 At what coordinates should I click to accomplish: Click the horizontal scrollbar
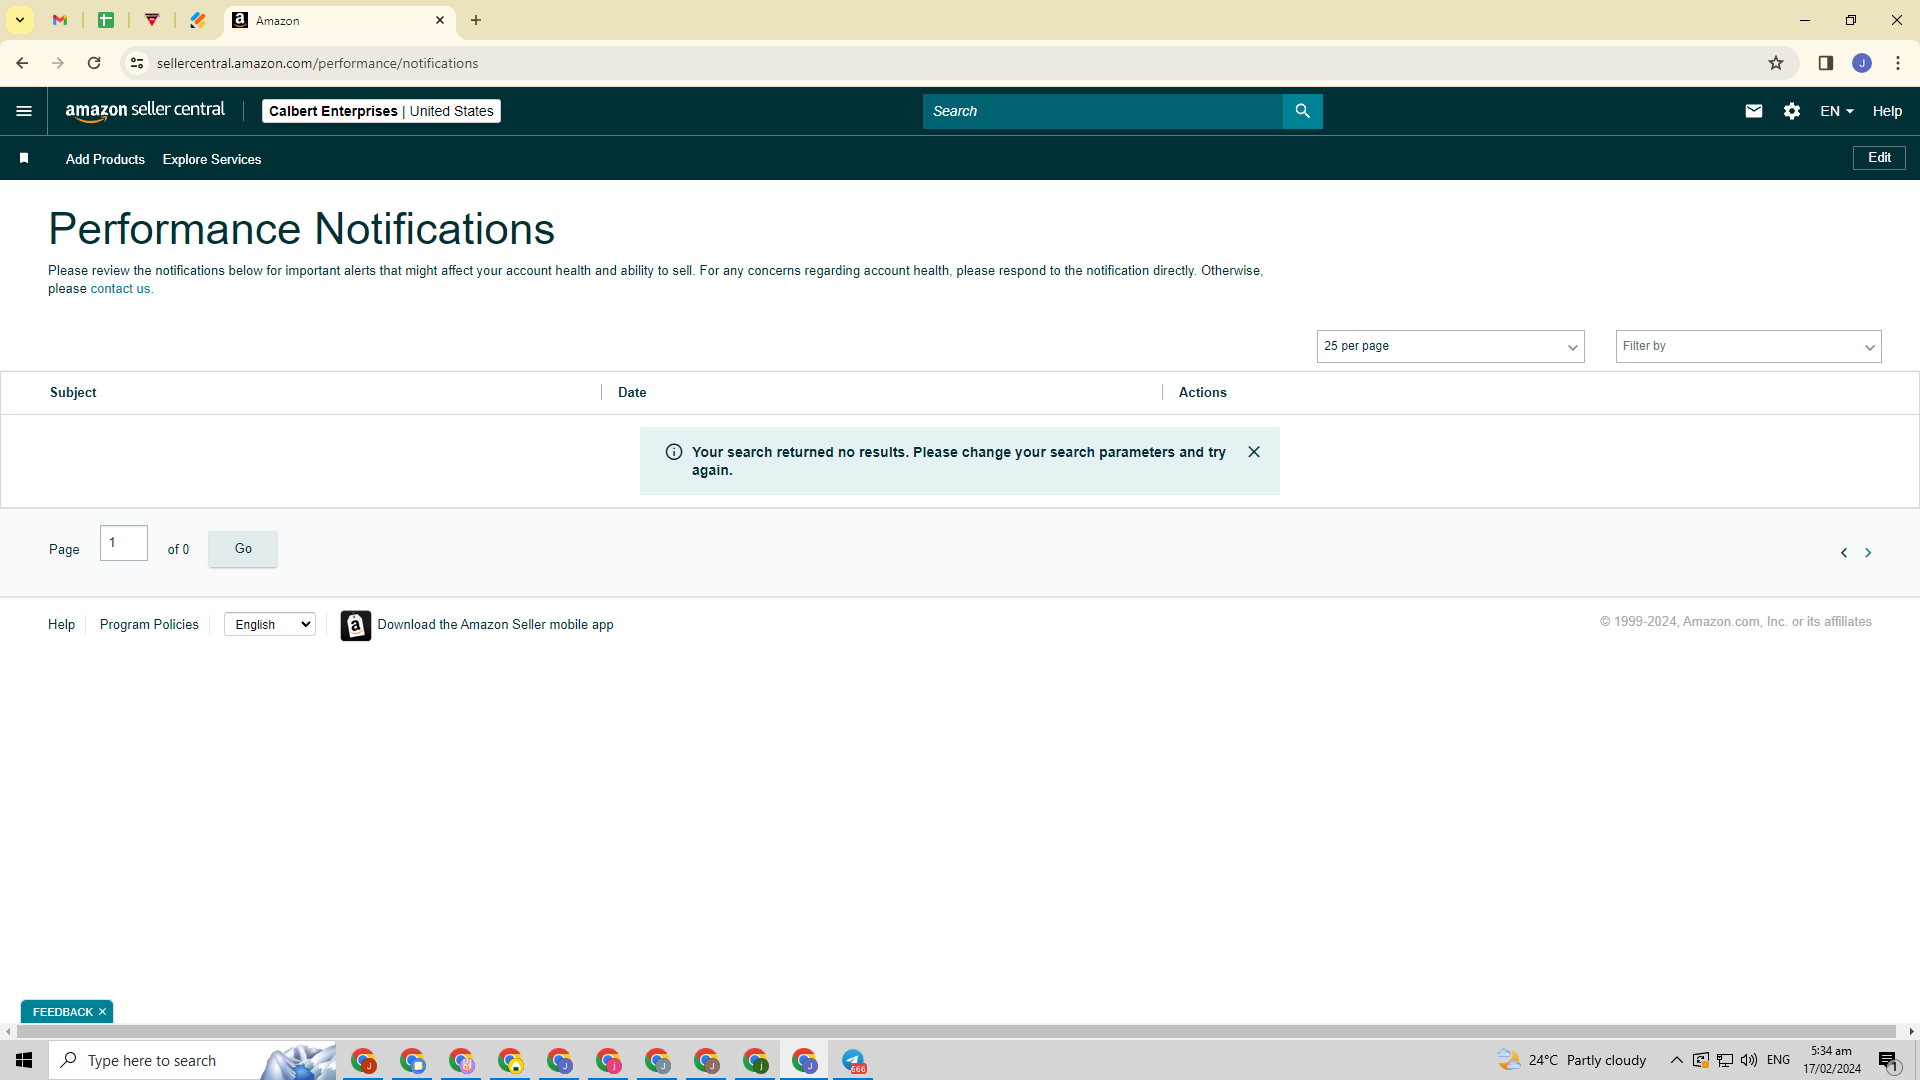[955, 1031]
